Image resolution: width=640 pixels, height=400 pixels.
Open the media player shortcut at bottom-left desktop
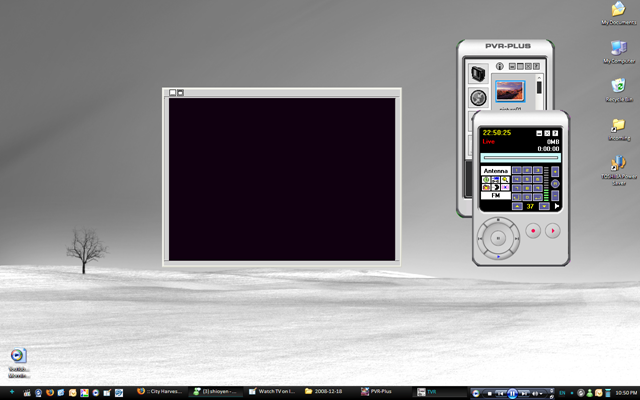pos(18,362)
